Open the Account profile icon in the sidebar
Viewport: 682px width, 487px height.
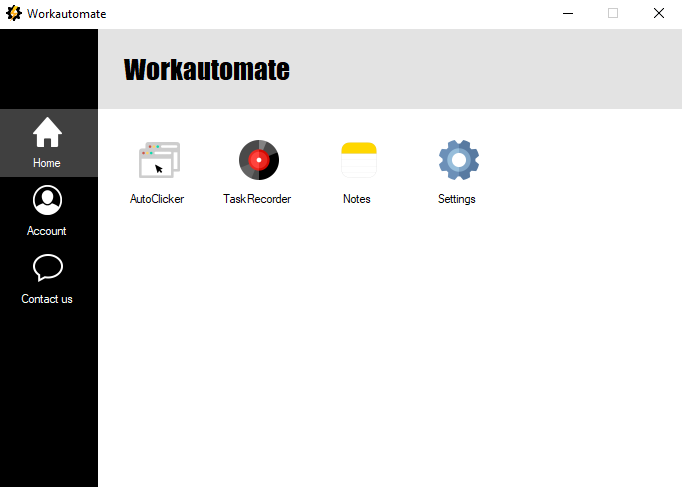pyautogui.click(x=47, y=200)
